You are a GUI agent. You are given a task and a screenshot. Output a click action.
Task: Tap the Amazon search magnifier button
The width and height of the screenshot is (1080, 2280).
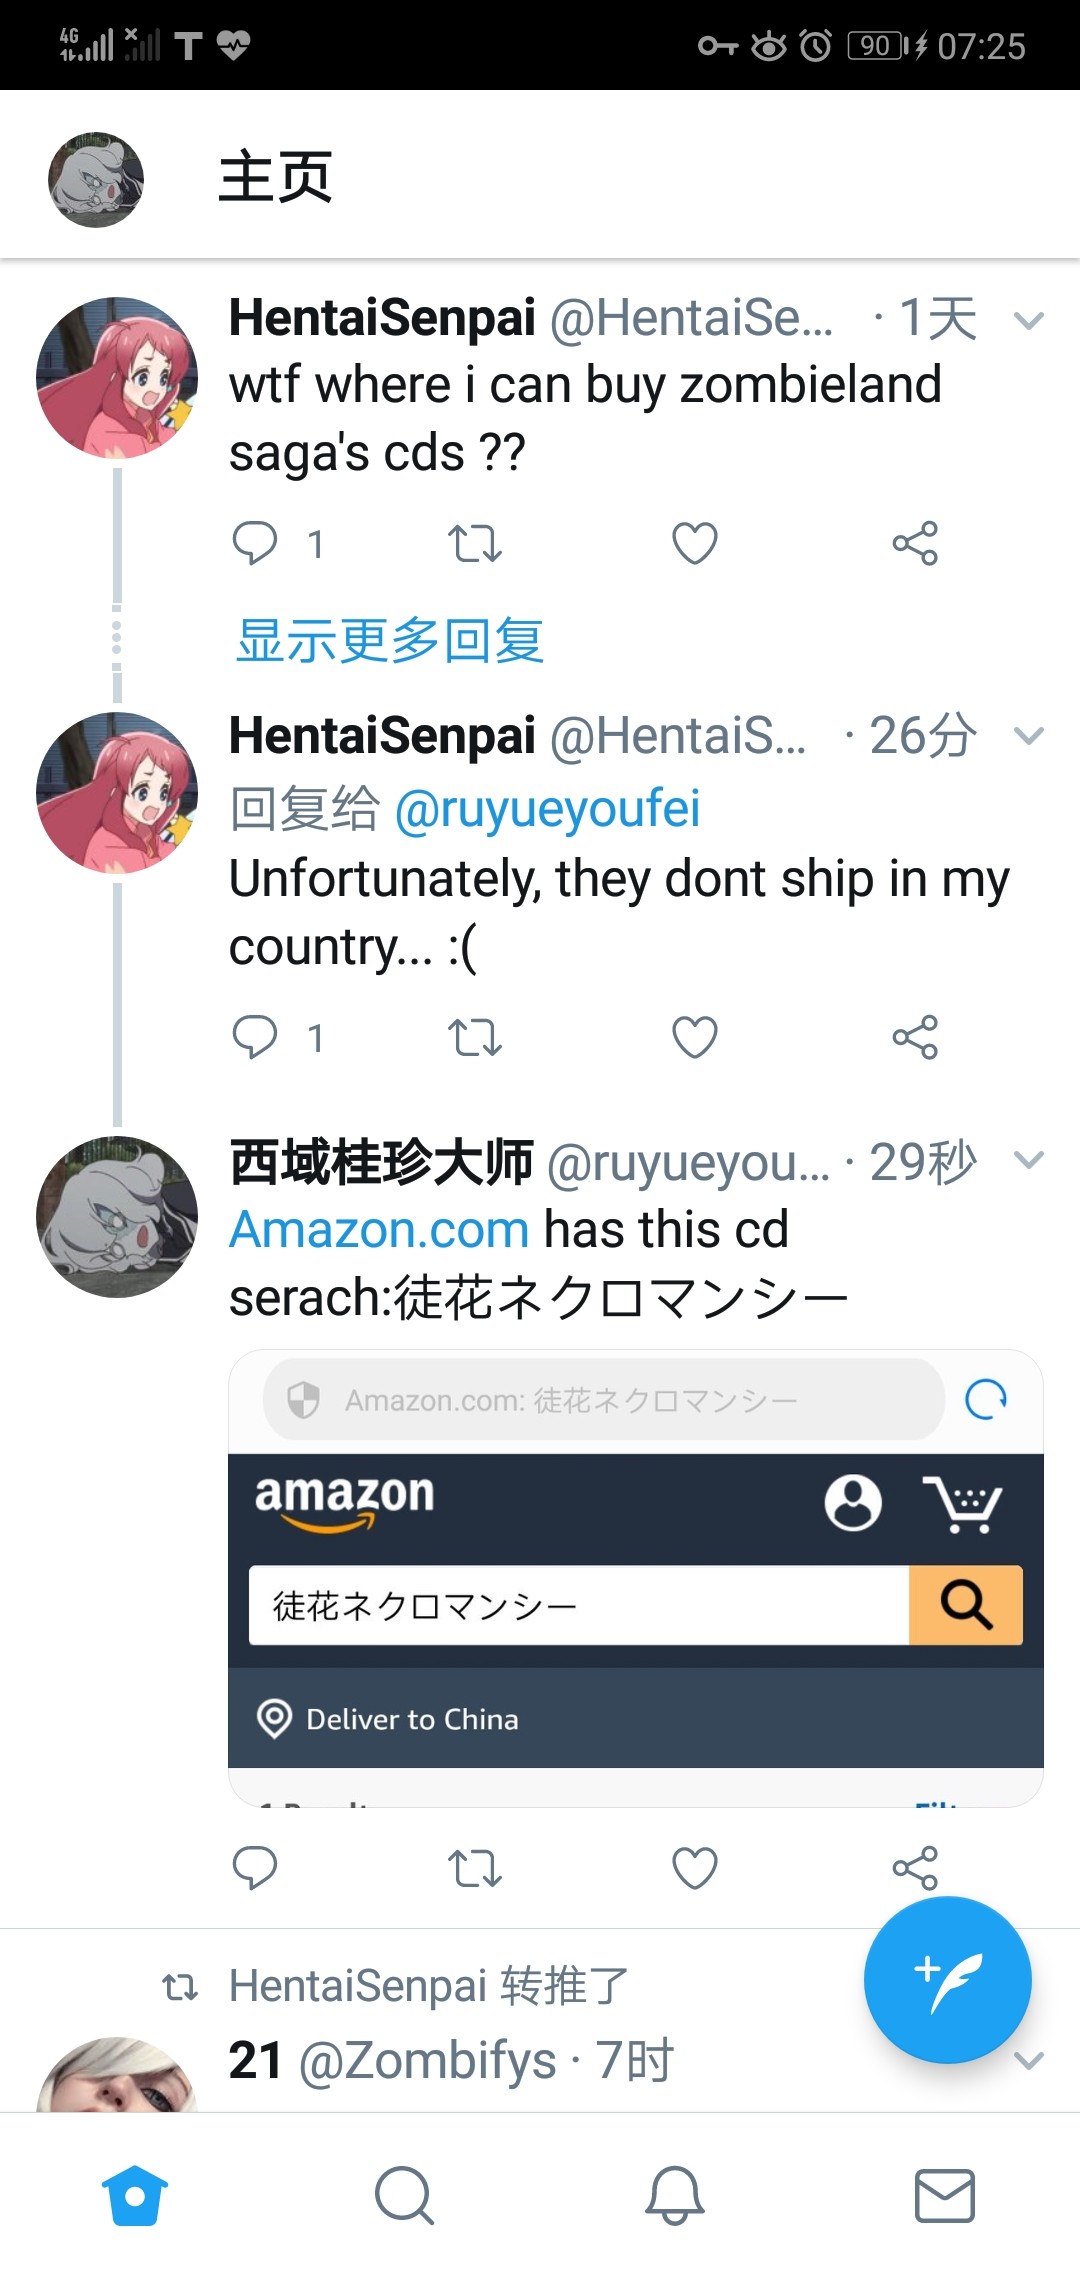(965, 1605)
